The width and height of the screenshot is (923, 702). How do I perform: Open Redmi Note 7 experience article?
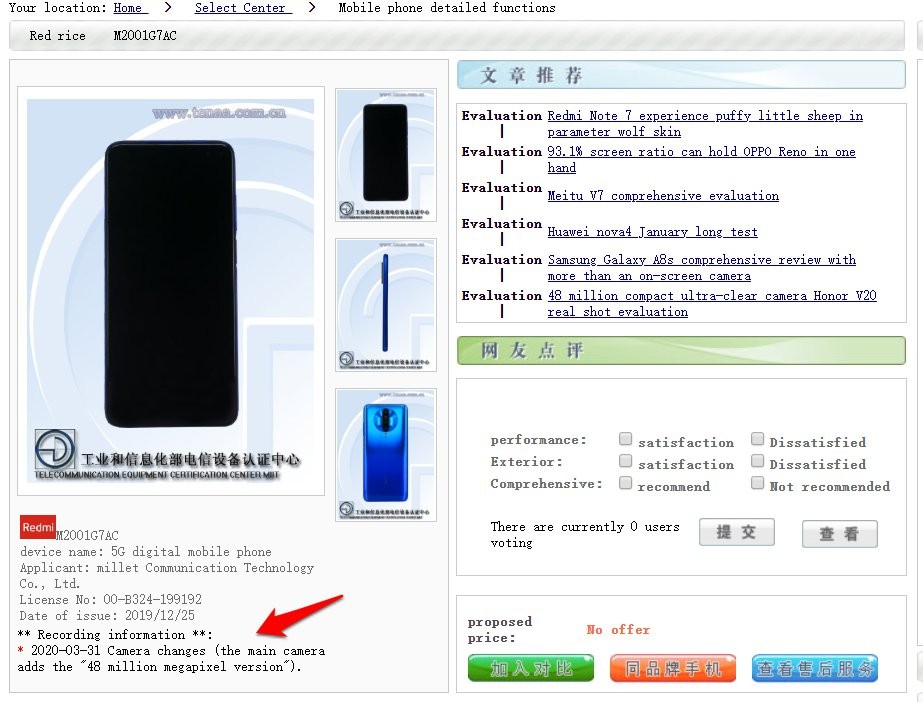point(705,124)
